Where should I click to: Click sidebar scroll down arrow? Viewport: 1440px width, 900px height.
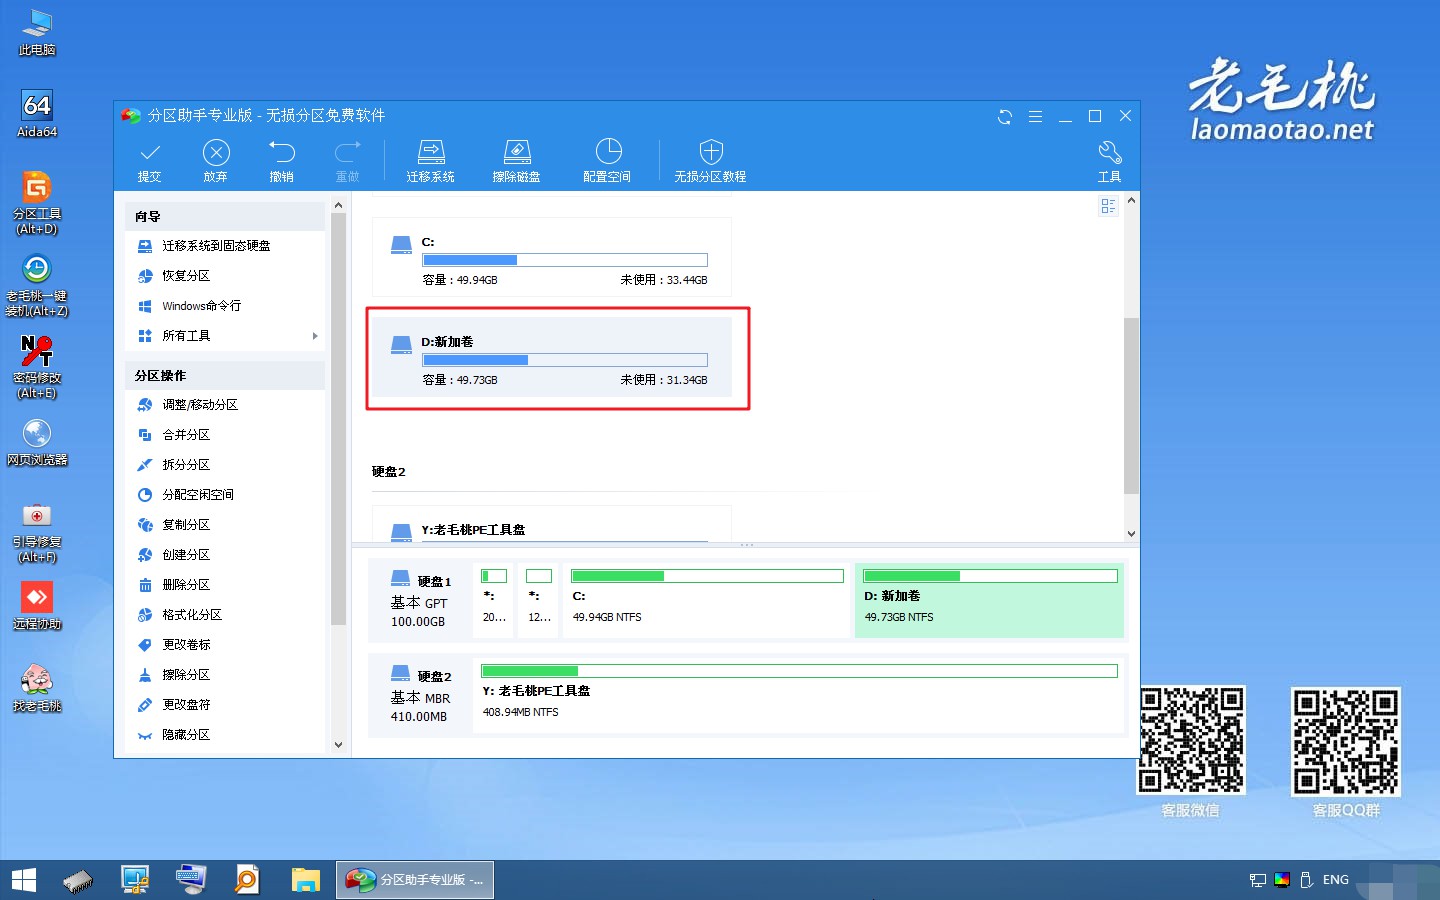pos(338,745)
